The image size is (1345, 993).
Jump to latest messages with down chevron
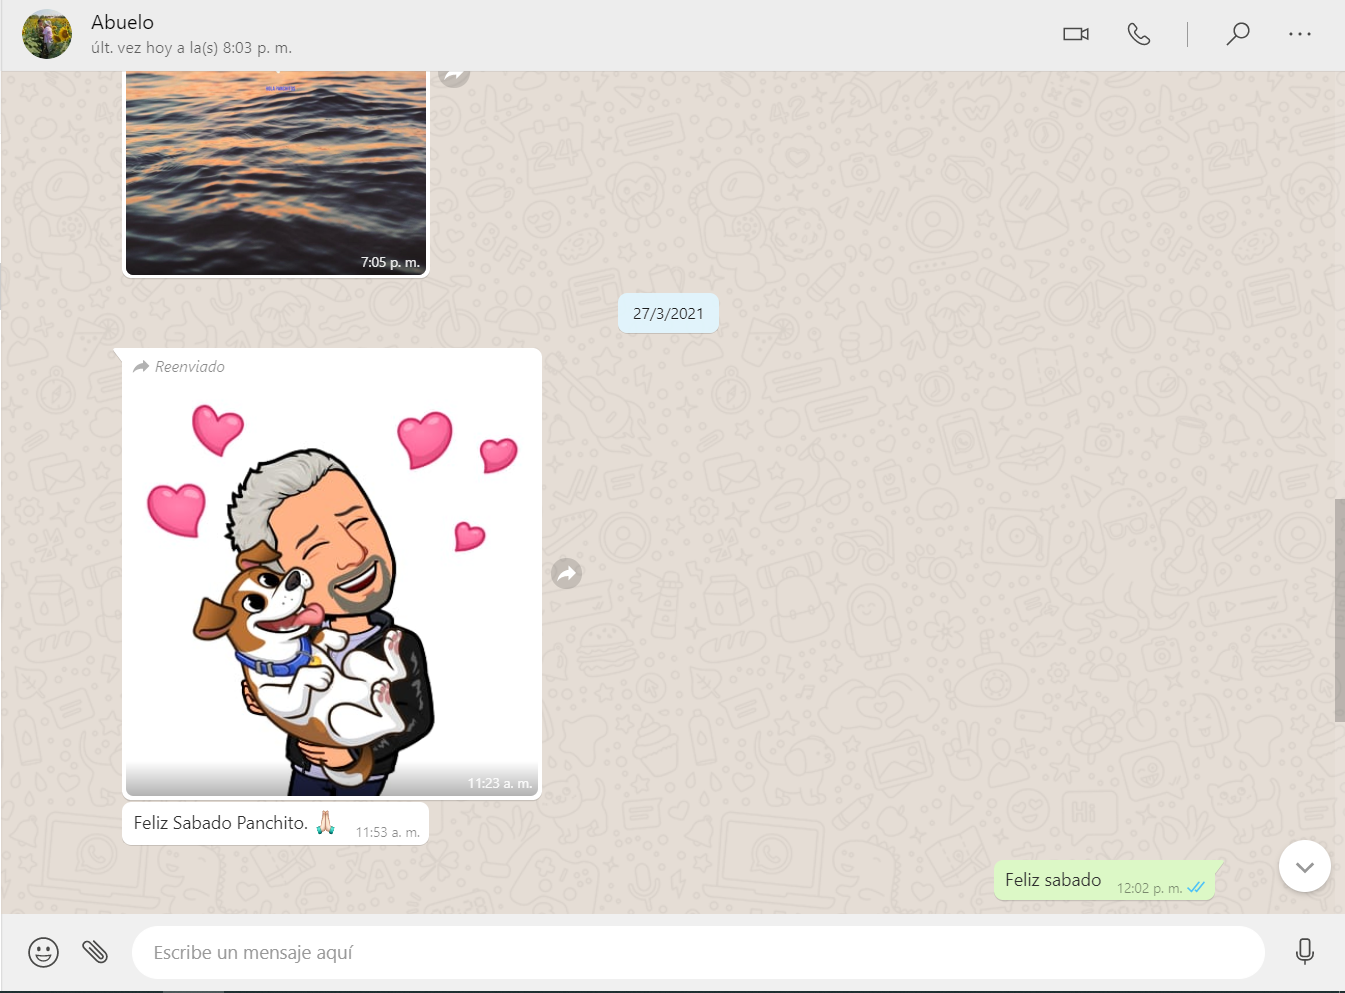1305,866
